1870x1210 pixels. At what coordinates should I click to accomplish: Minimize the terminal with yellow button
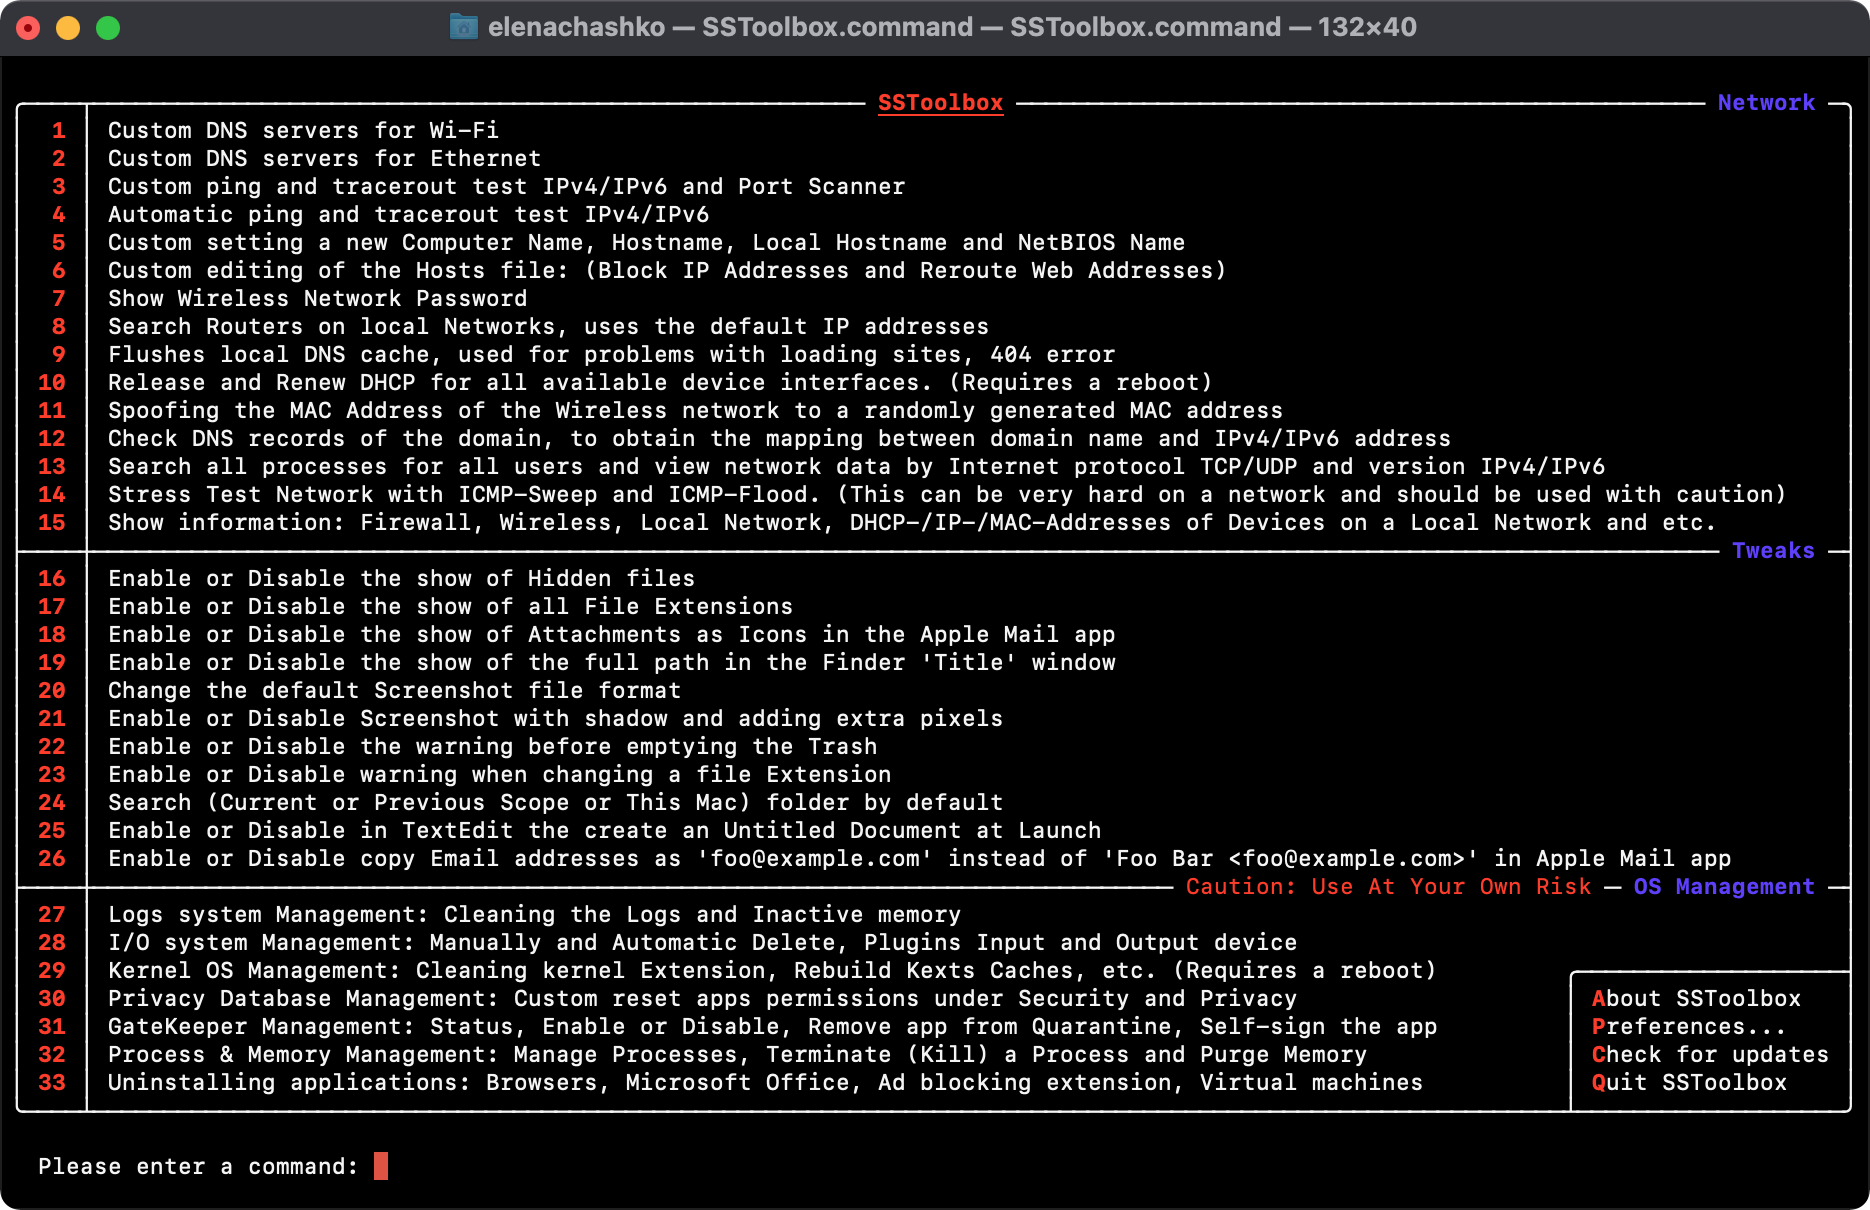tap(68, 28)
